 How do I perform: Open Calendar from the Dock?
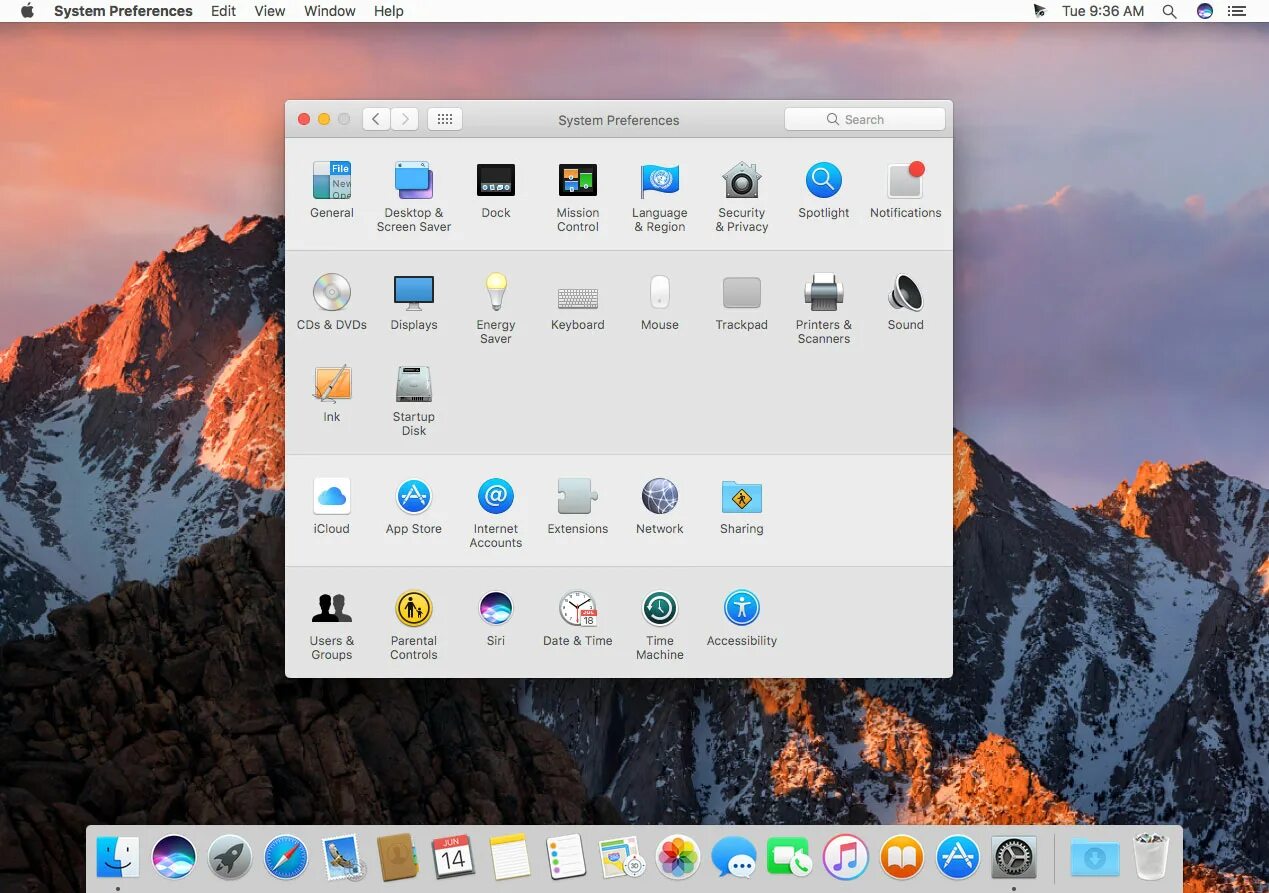click(x=454, y=857)
